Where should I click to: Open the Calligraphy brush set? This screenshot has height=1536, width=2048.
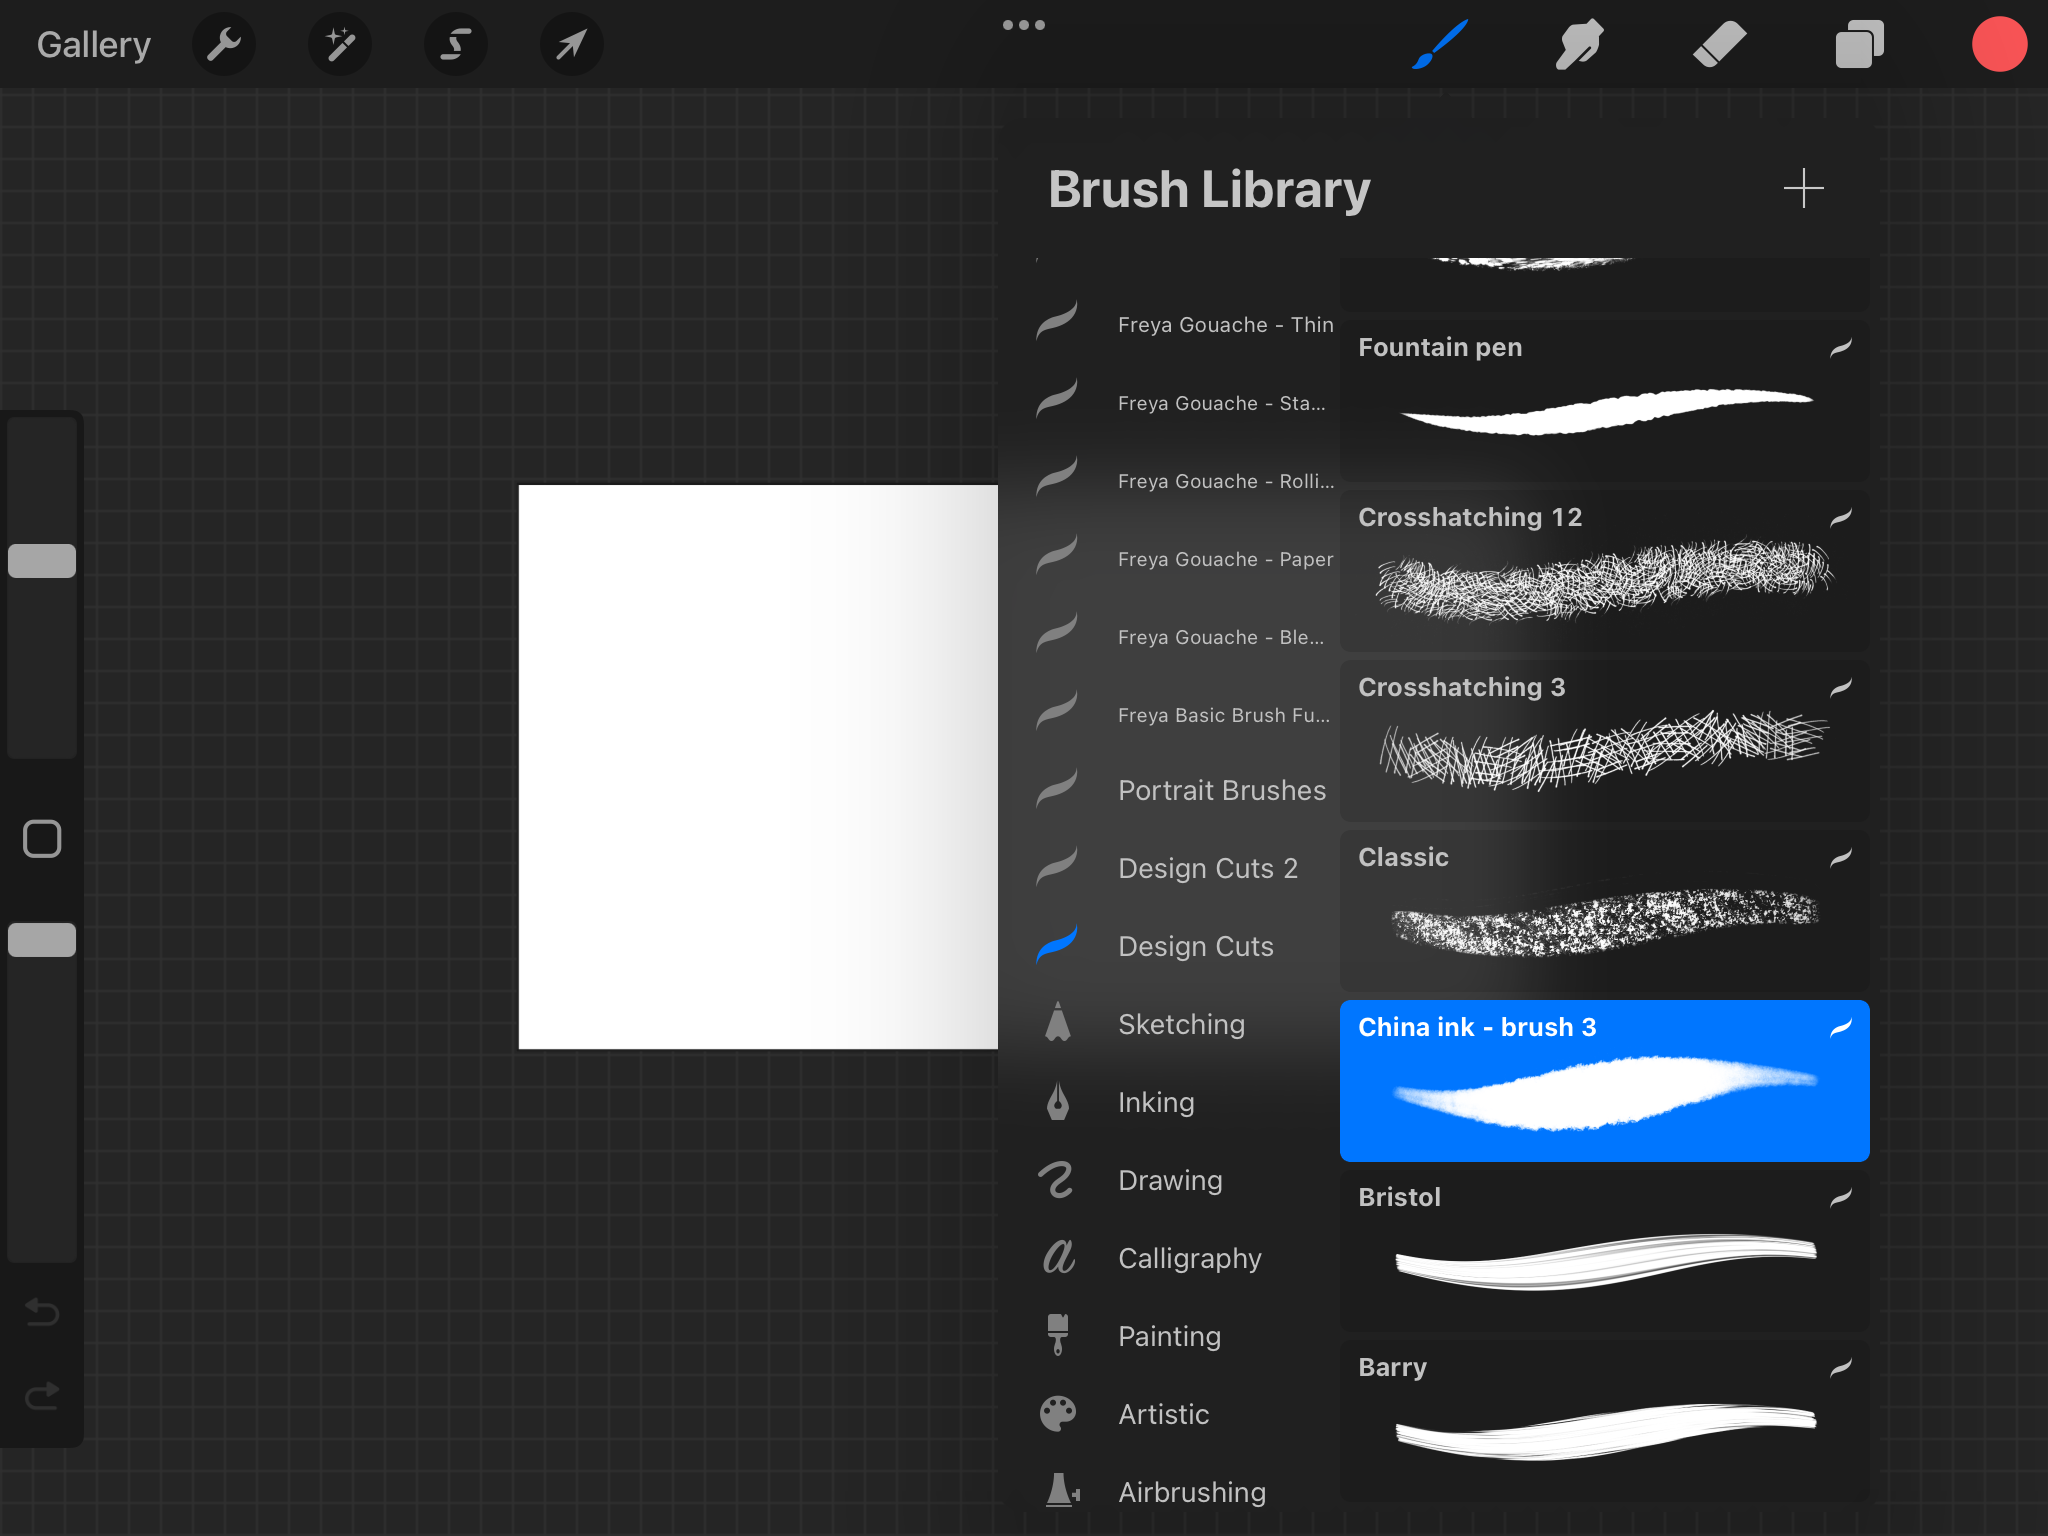coord(1188,1258)
